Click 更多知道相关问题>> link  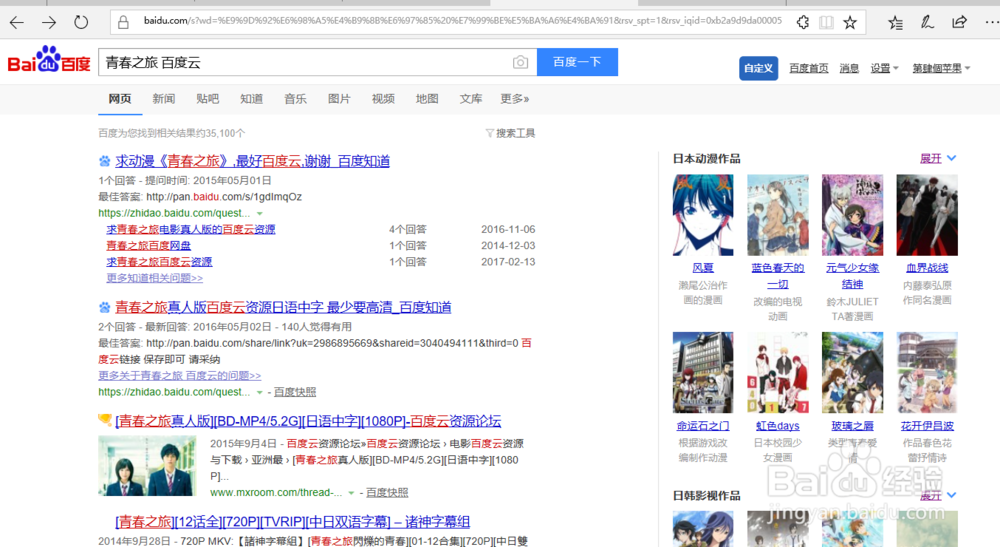(x=154, y=278)
